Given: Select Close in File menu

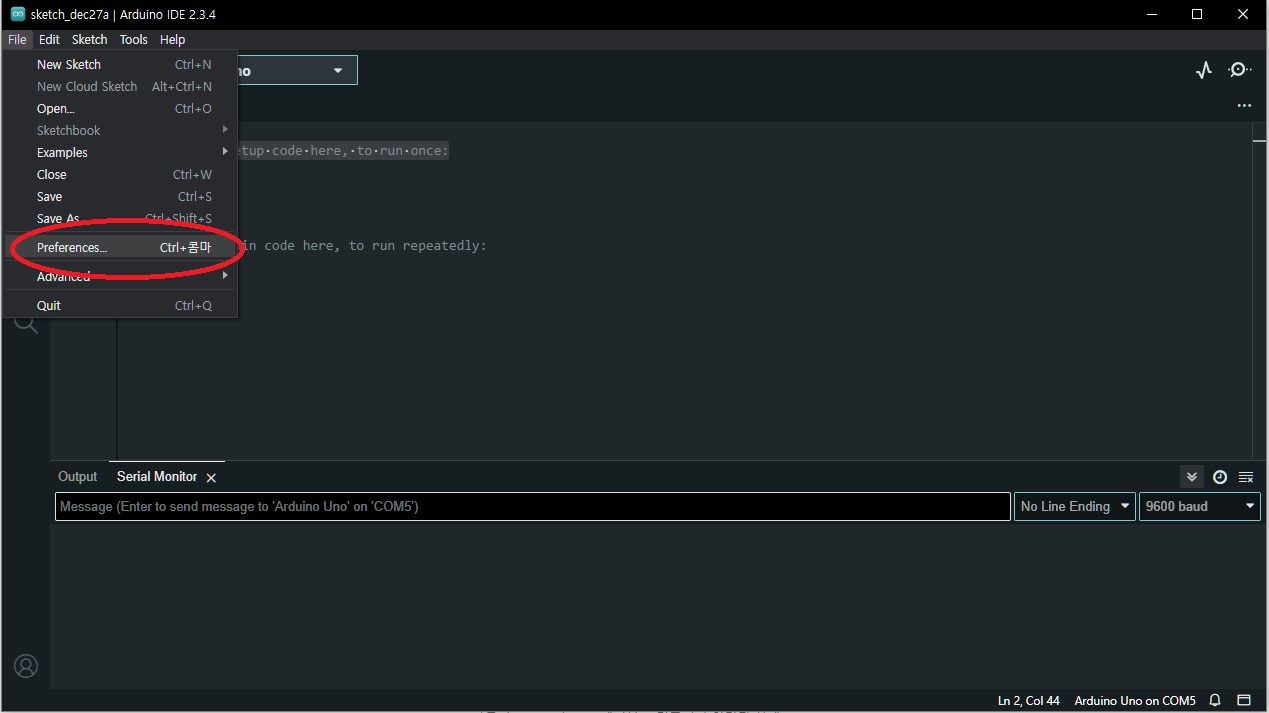Looking at the screenshot, I should [120, 174].
